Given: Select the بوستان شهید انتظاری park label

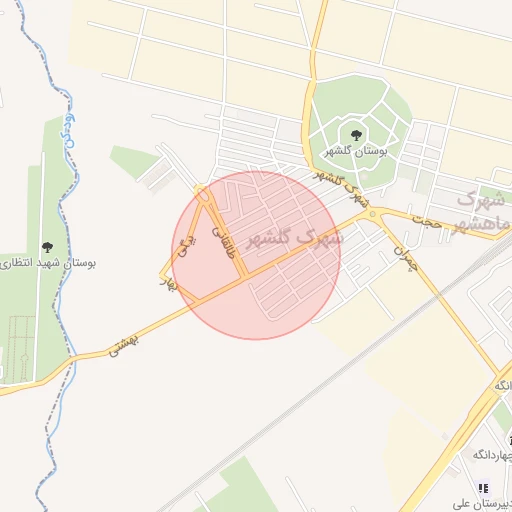Looking at the screenshot, I should pos(48,263).
